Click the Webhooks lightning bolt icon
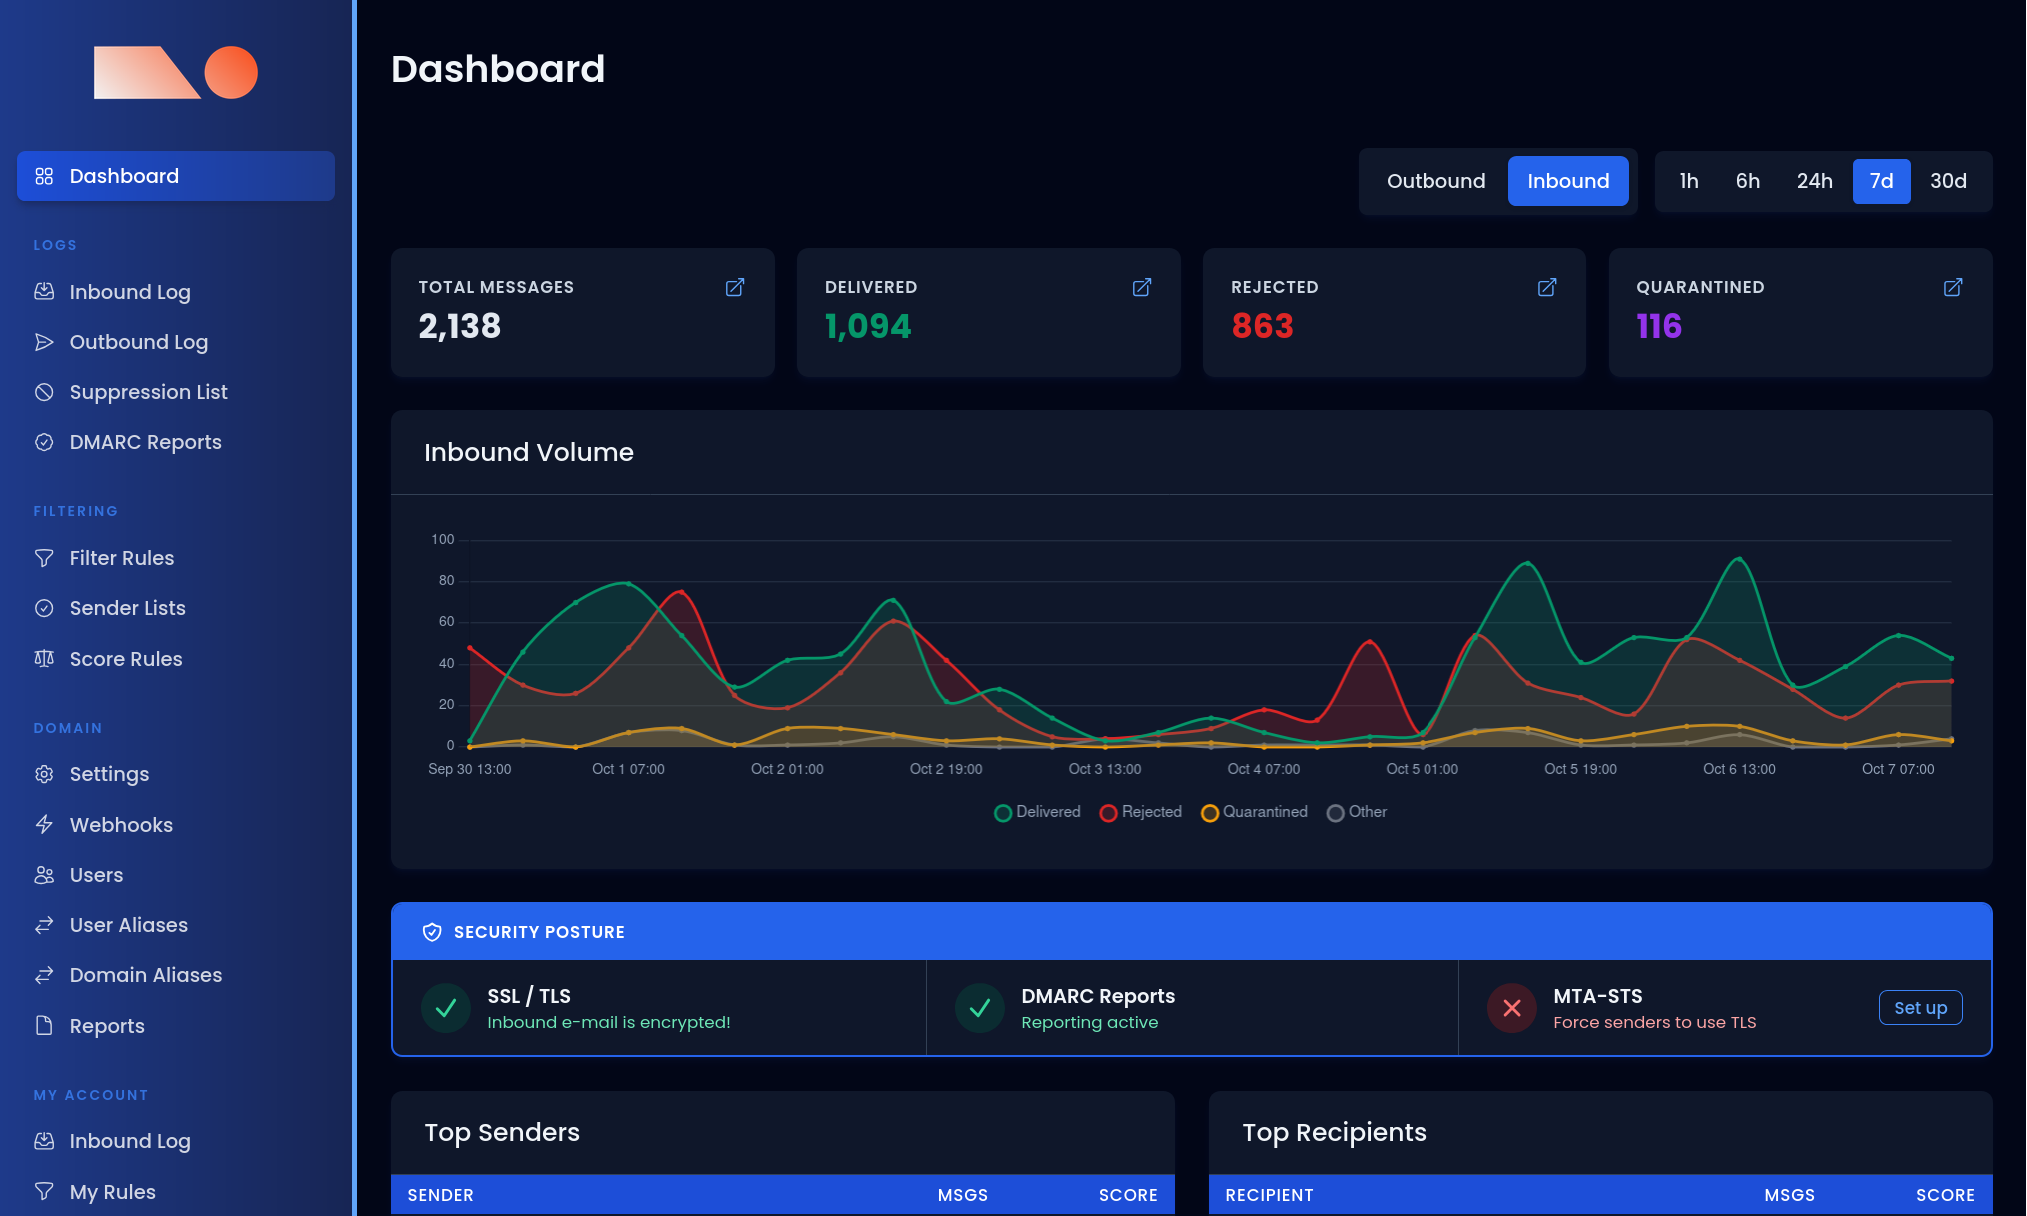 [x=44, y=825]
